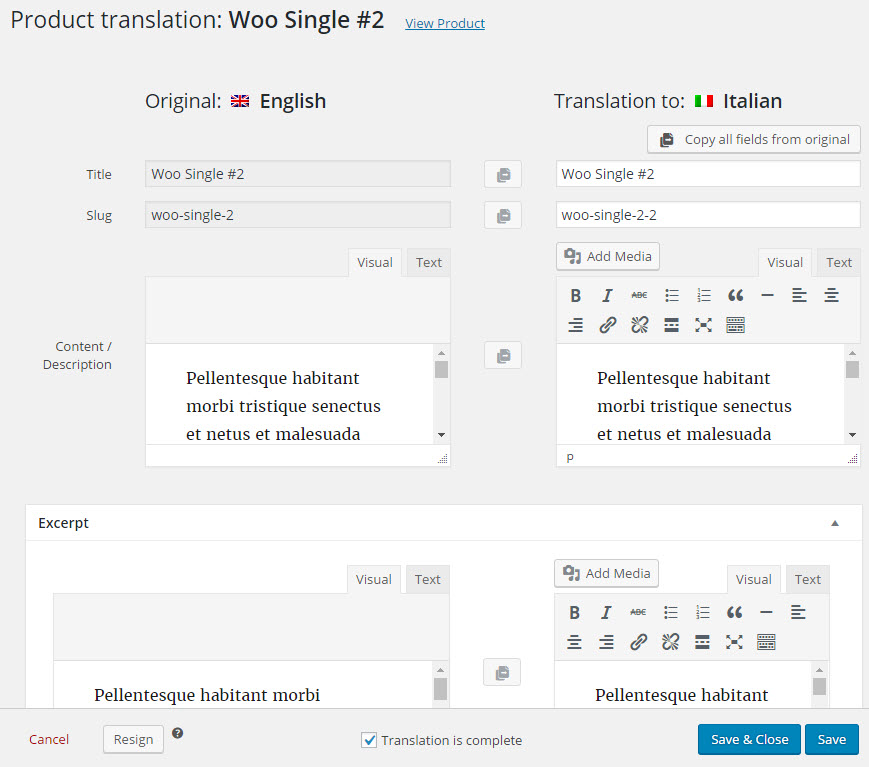The image size is (869, 767).
Task: Click down arrow of original description scrollbar
Action: point(441,435)
